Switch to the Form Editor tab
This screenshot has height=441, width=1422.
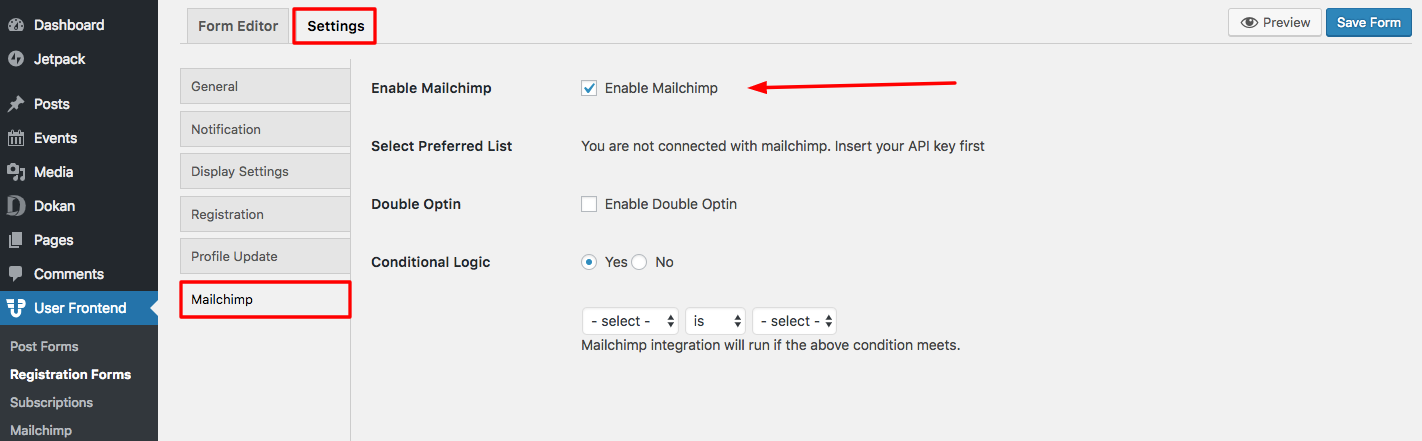(238, 26)
